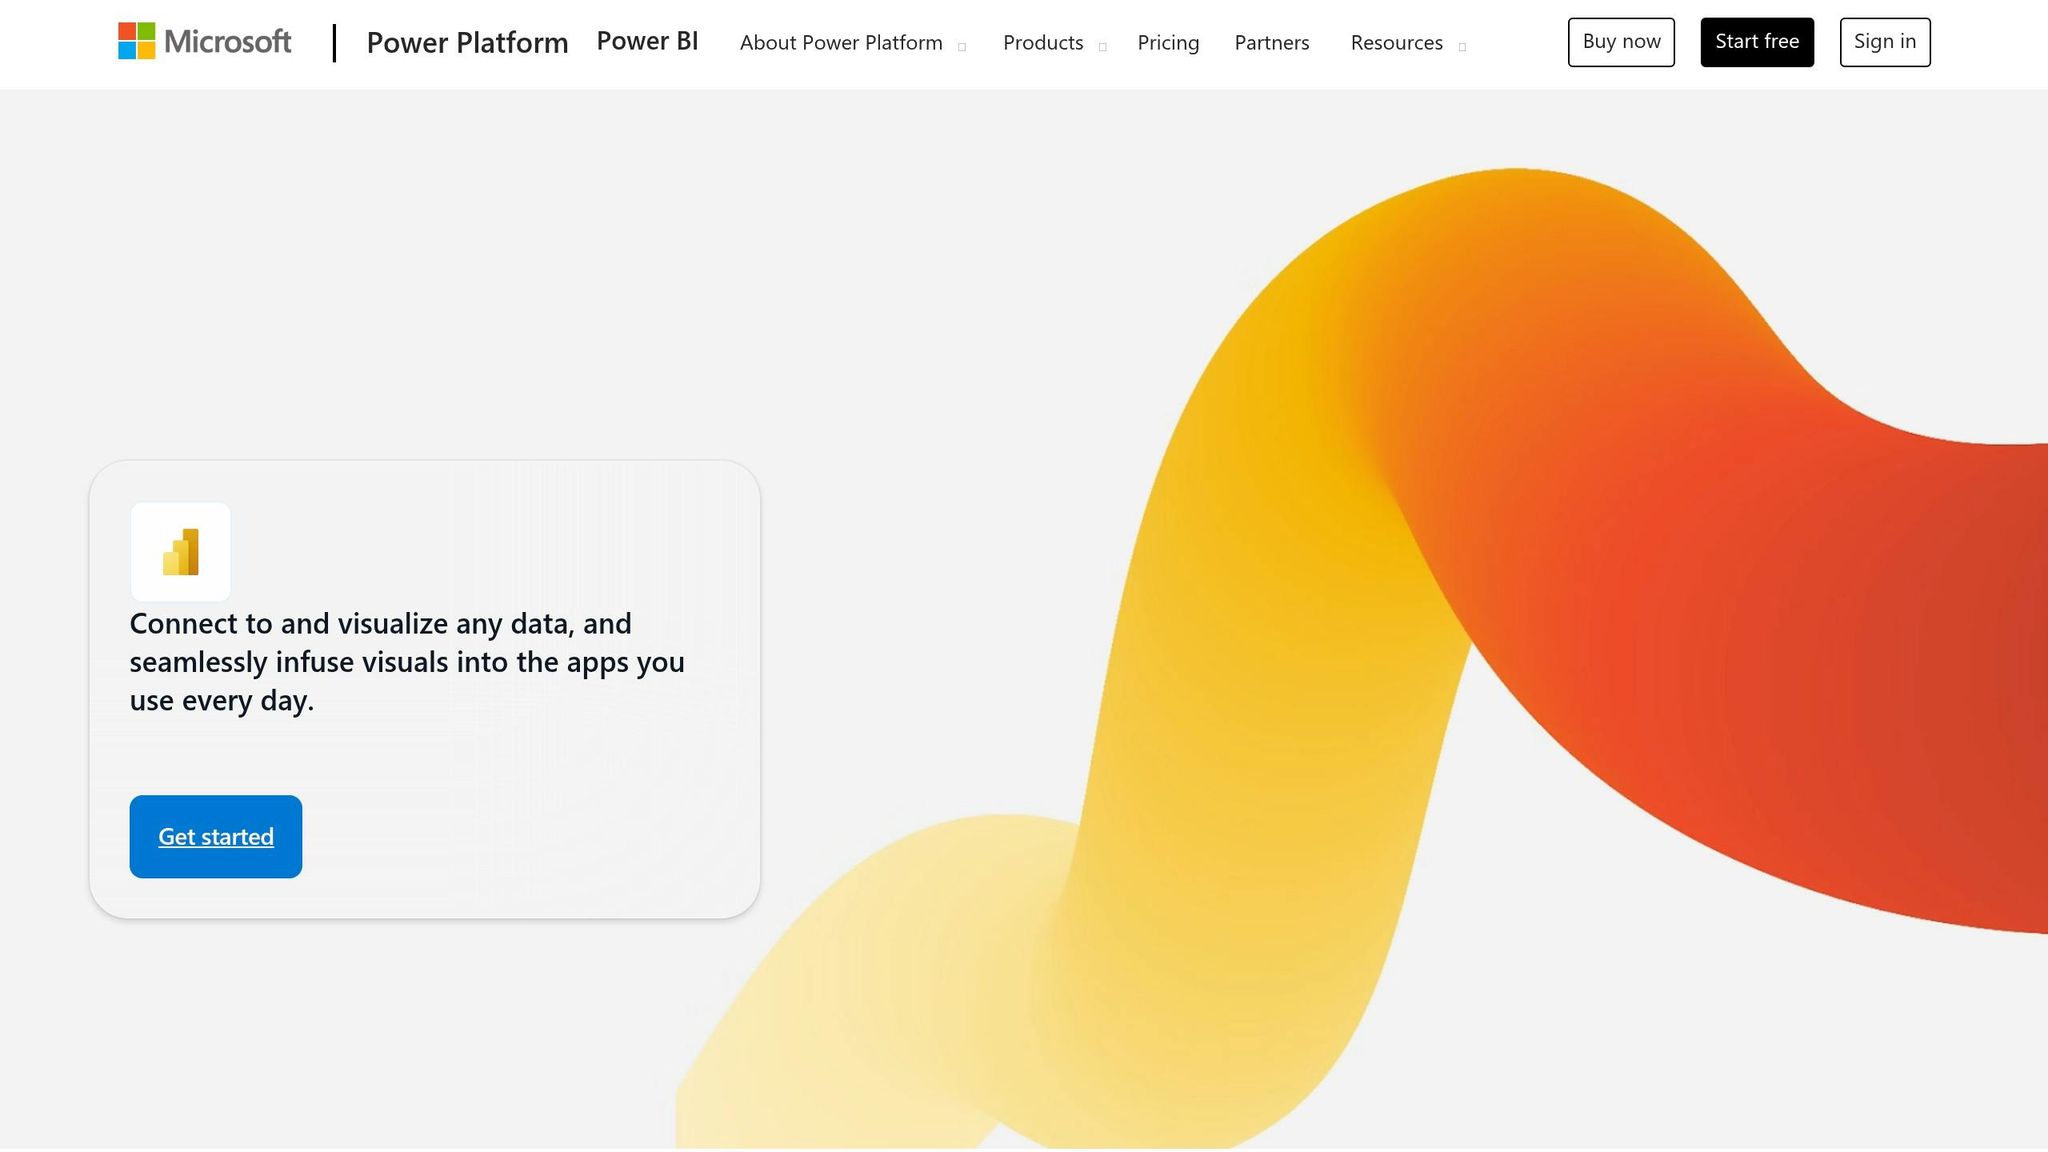Click the headline about visualizing any data
Screen dimensions: 2048x1152
click(x=406, y=661)
